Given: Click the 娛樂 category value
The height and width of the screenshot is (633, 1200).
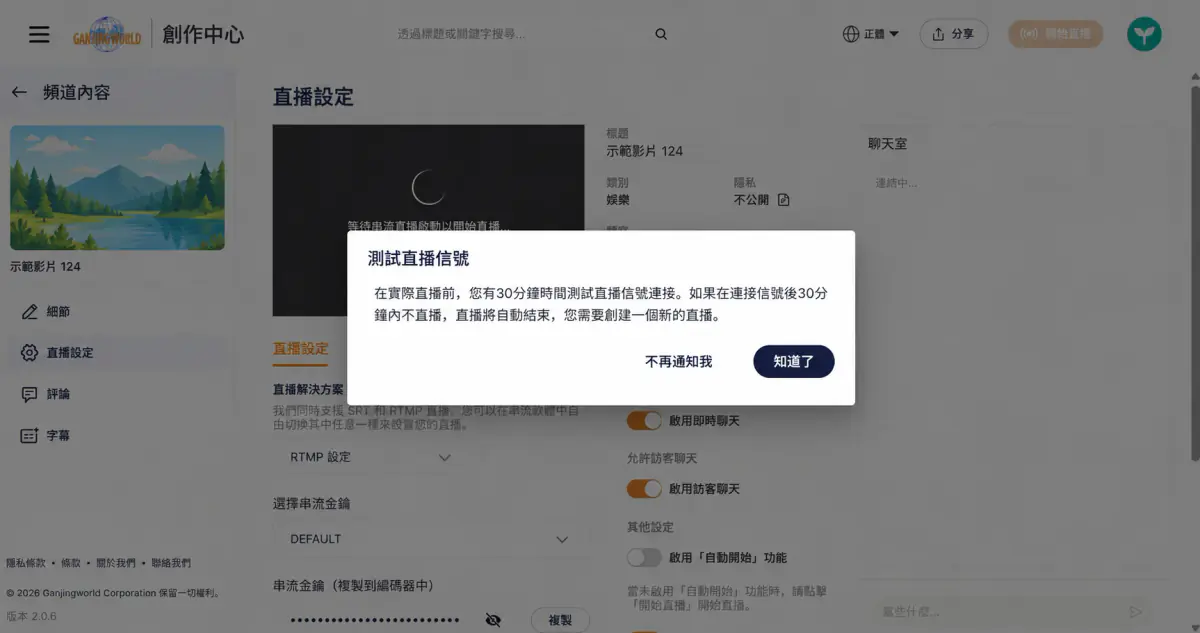Looking at the screenshot, I should coord(618,200).
